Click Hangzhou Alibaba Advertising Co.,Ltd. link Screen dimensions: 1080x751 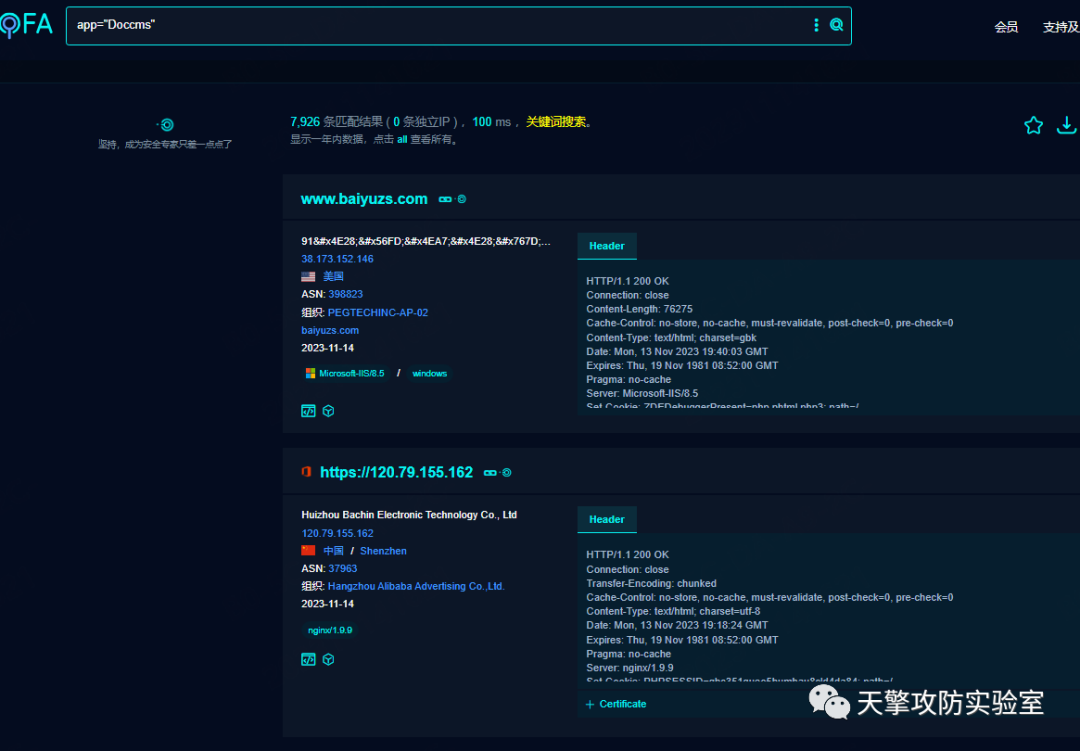416,586
